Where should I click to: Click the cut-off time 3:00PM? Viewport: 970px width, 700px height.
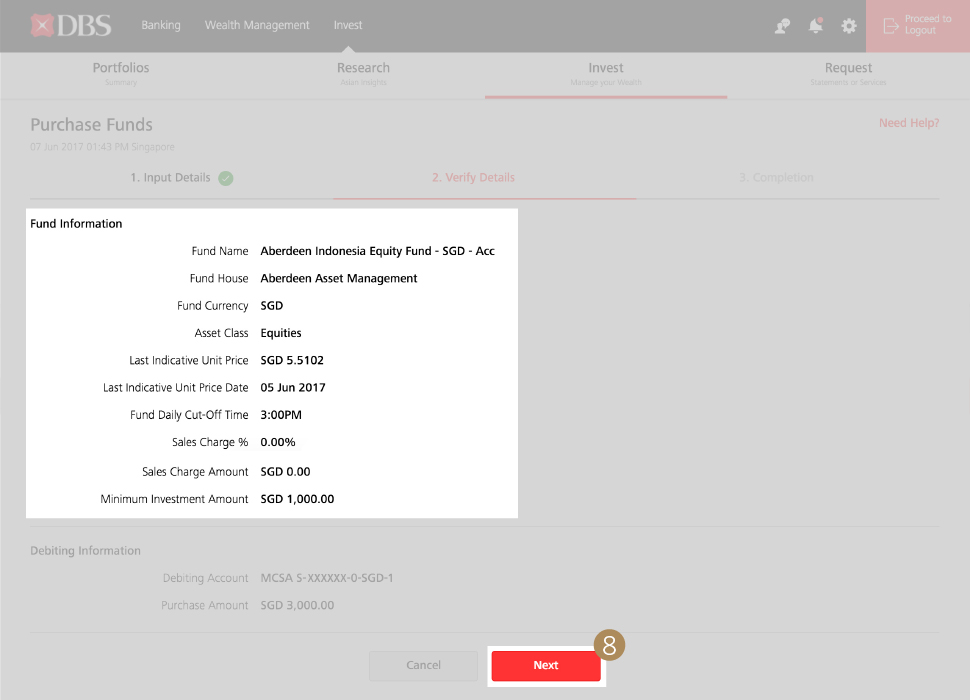281,415
